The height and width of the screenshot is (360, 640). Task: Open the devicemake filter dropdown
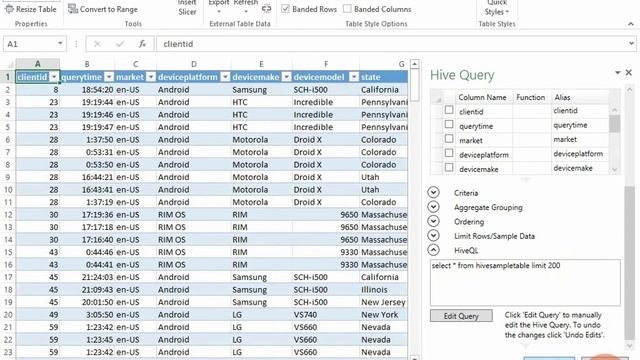coord(287,77)
